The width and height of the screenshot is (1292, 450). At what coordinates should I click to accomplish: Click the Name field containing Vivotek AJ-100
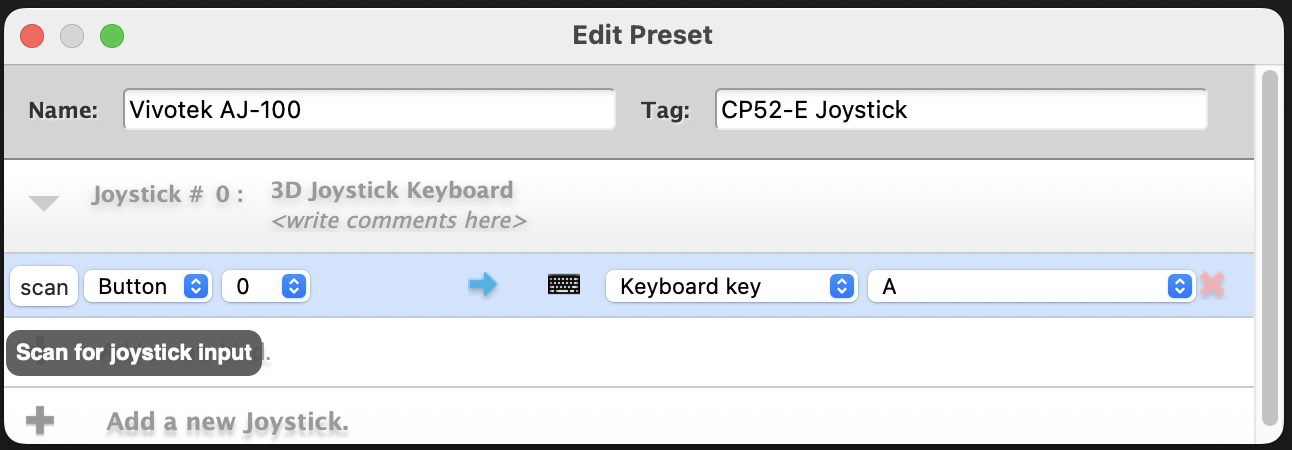(369, 110)
